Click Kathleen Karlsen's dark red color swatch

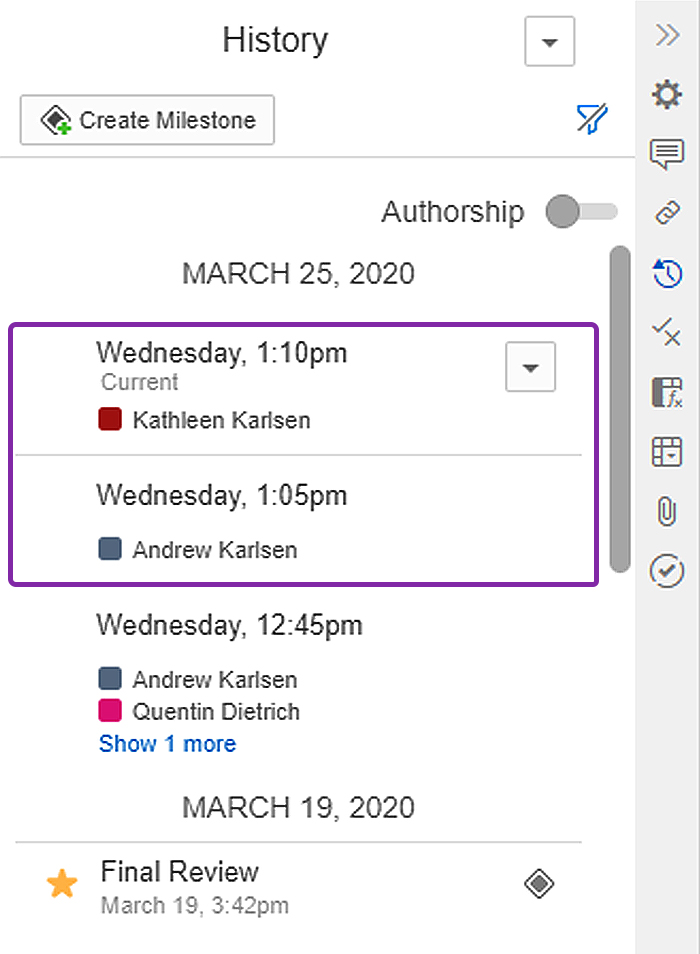pos(110,419)
